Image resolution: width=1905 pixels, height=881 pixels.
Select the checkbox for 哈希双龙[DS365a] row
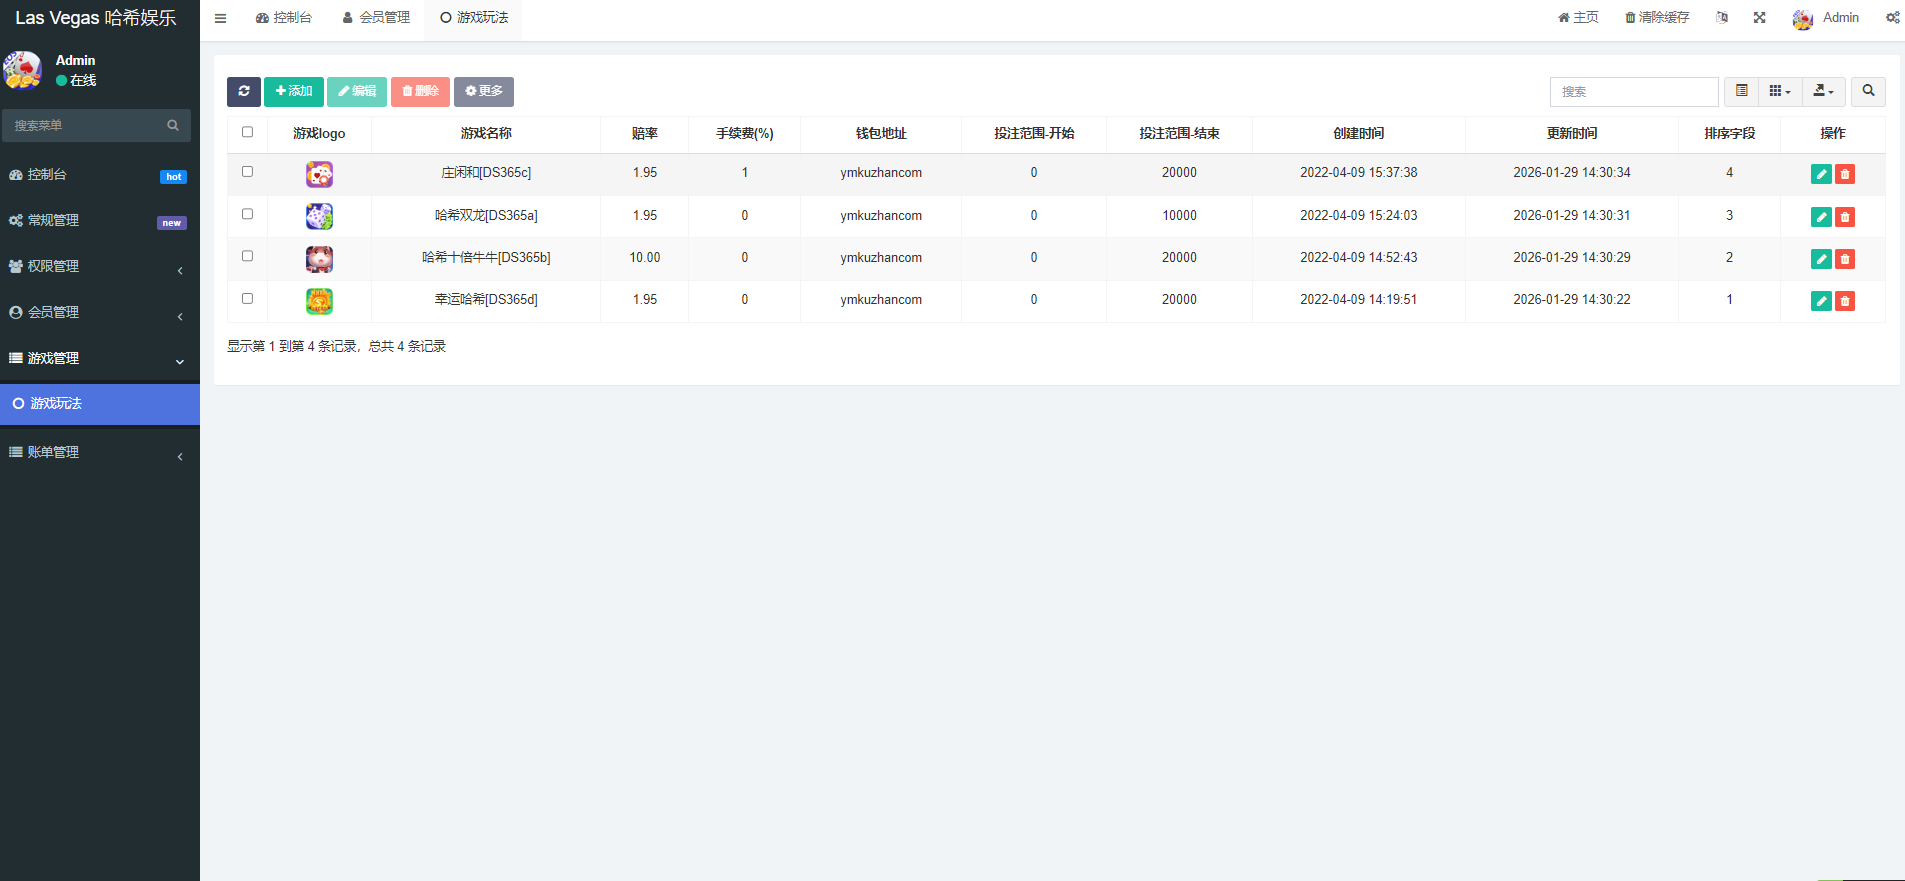tap(247, 214)
